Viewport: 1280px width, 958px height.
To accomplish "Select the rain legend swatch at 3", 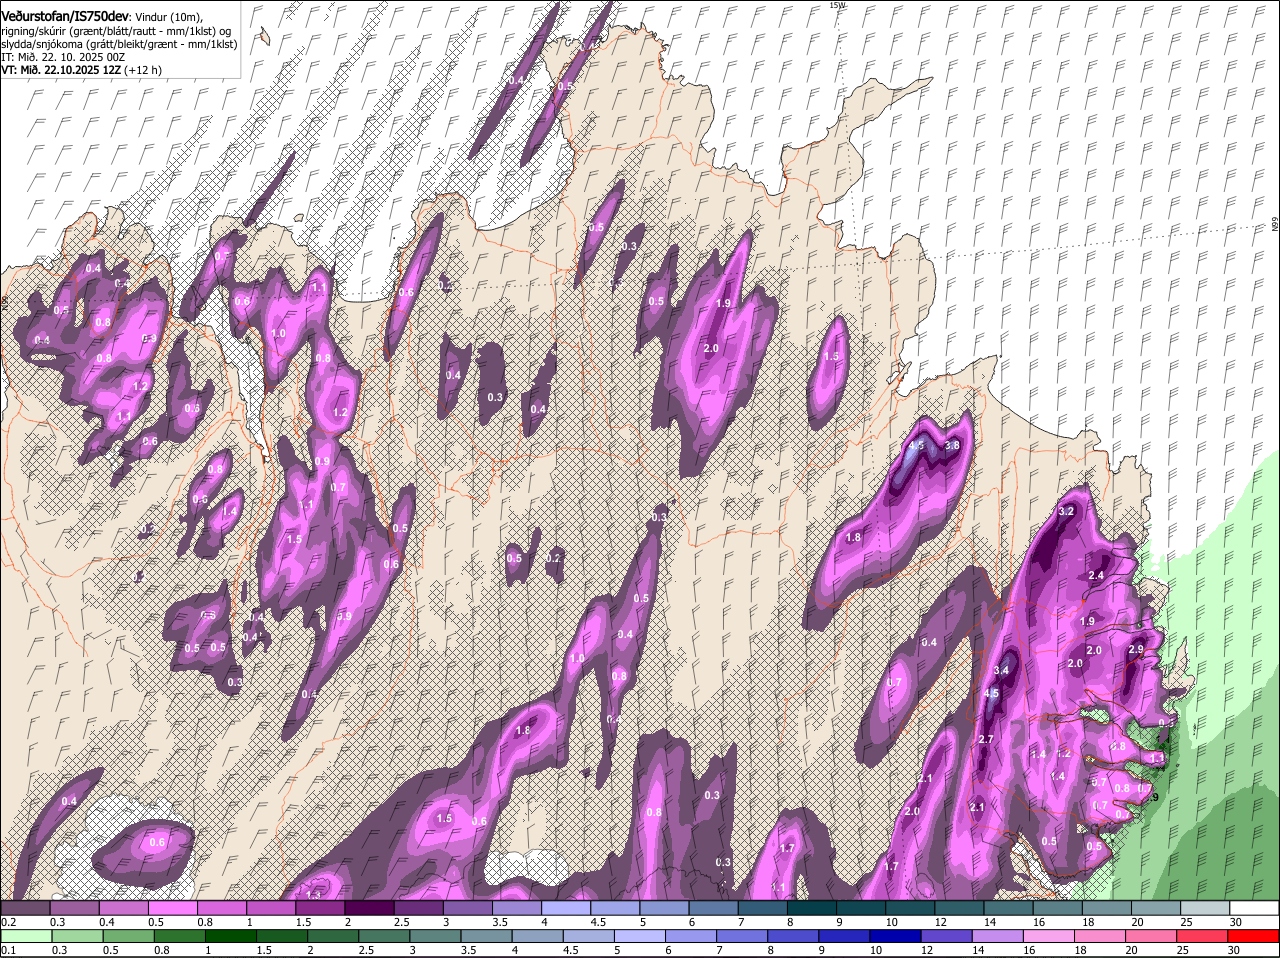I will click(436, 936).
